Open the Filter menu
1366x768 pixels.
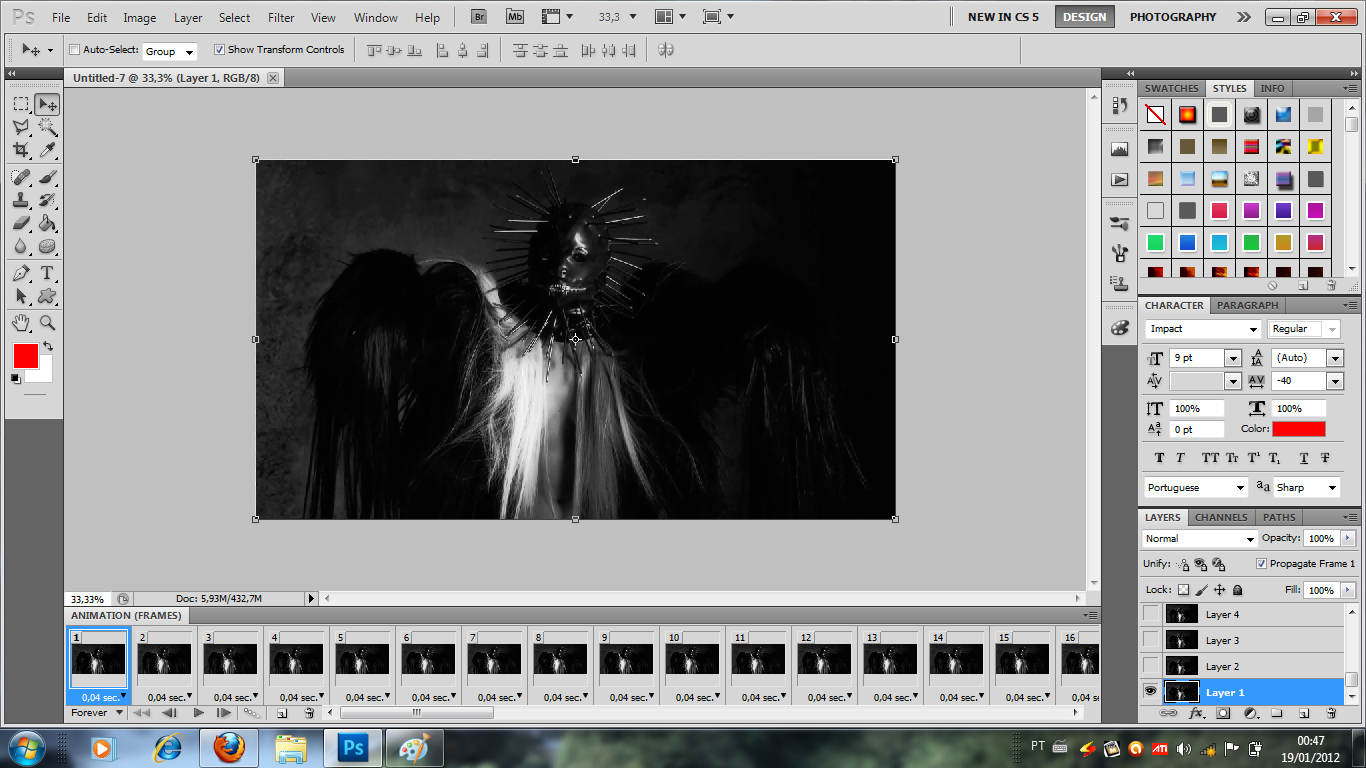[x=281, y=18]
